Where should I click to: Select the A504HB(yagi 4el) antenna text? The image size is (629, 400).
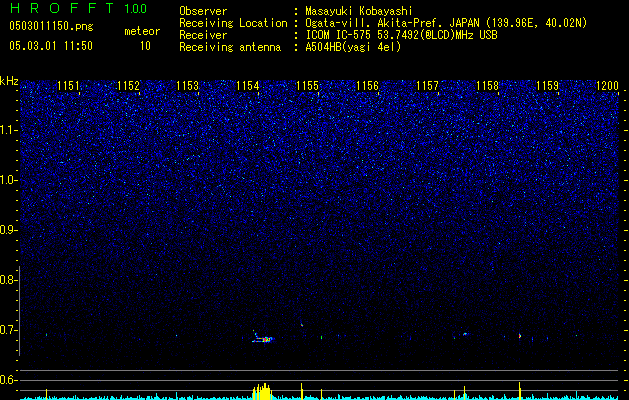(x=353, y=47)
